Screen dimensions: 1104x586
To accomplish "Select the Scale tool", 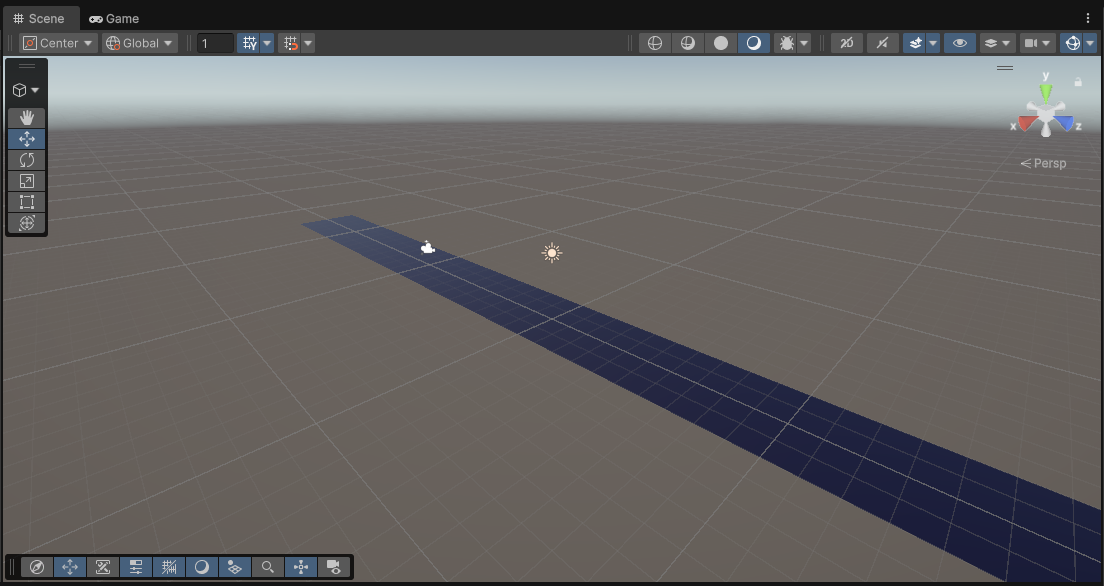I will 27,181.
